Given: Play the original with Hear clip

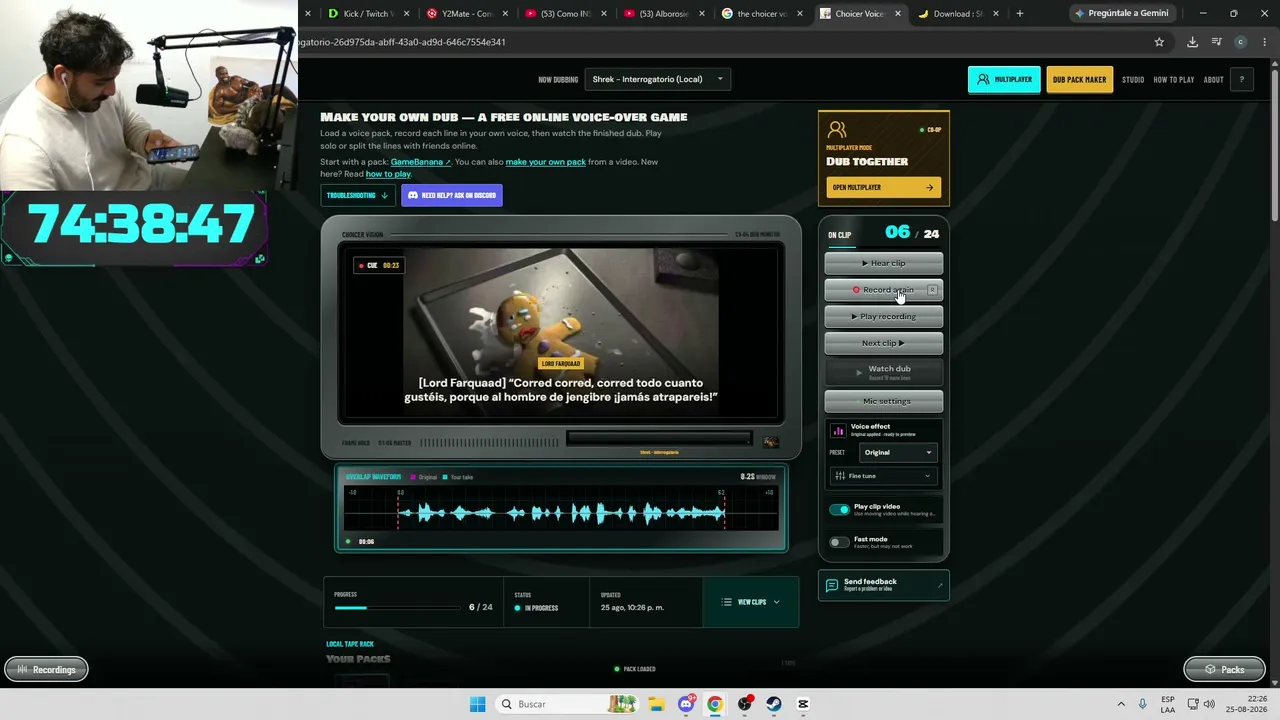Looking at the screenshot, I should (x=883, y=263).
